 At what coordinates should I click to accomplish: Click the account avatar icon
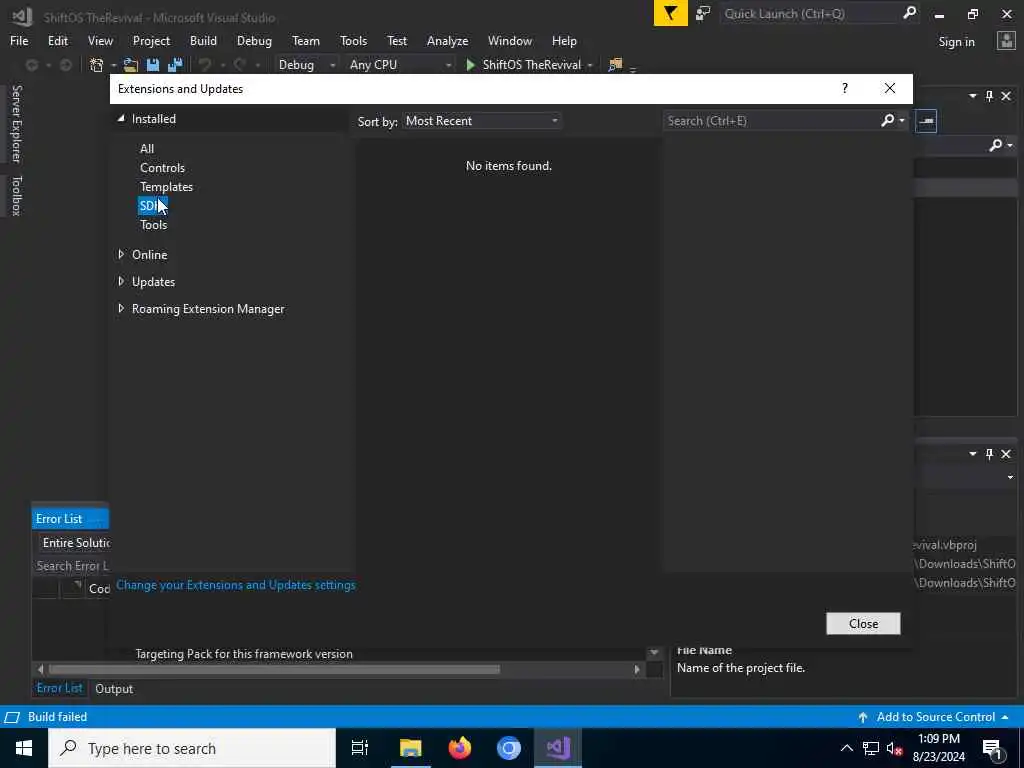1006,41
